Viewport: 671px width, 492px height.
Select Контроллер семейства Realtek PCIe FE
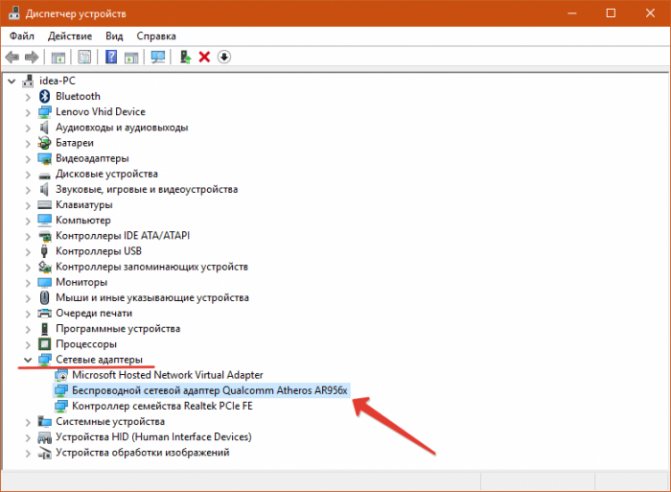point(162,406)
